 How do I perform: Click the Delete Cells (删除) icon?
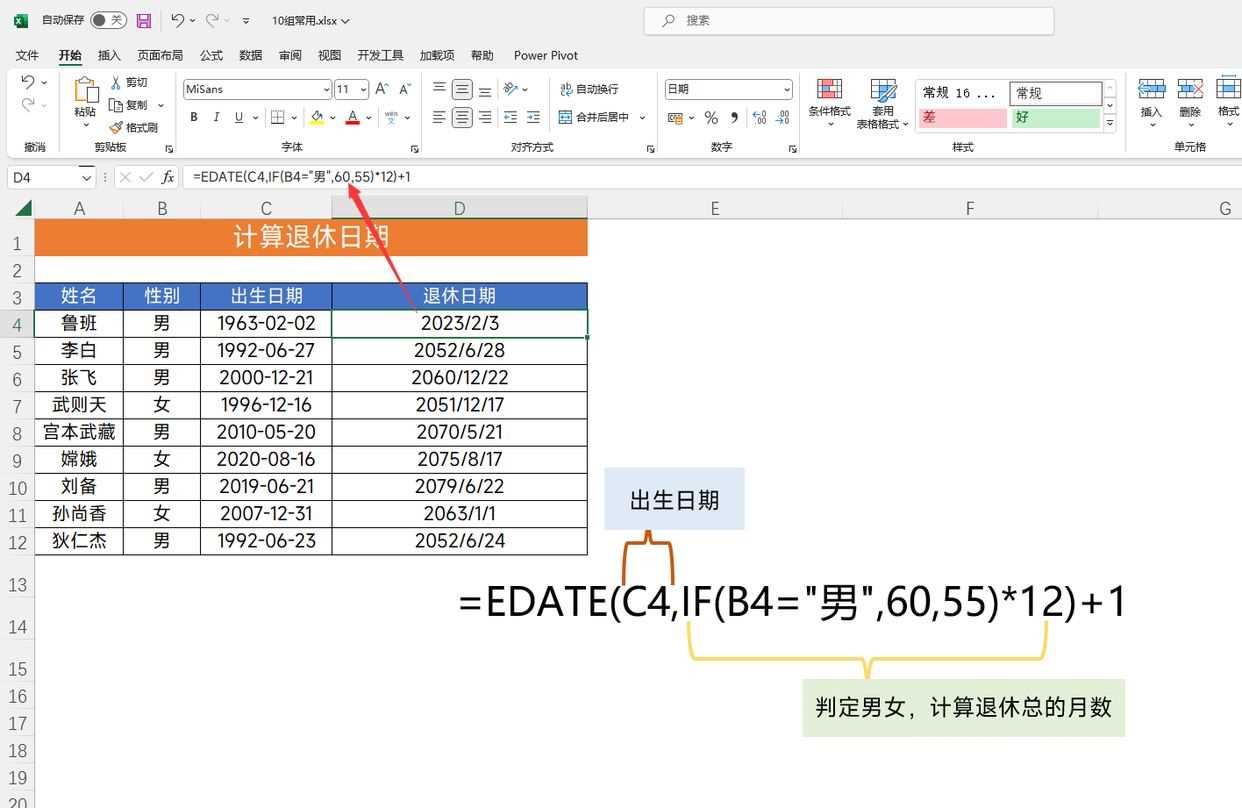1190,100
